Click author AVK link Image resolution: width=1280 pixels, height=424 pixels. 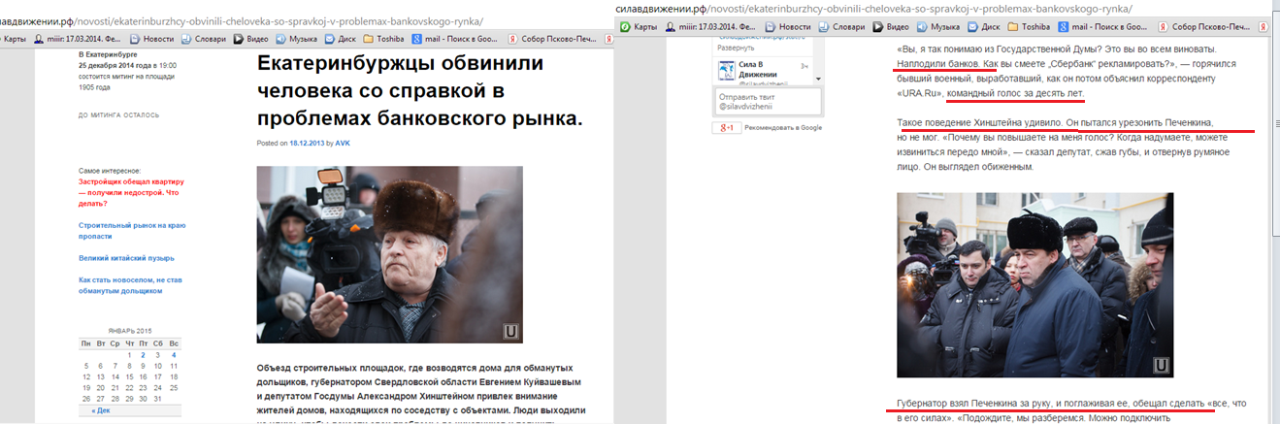coord(342,143)
